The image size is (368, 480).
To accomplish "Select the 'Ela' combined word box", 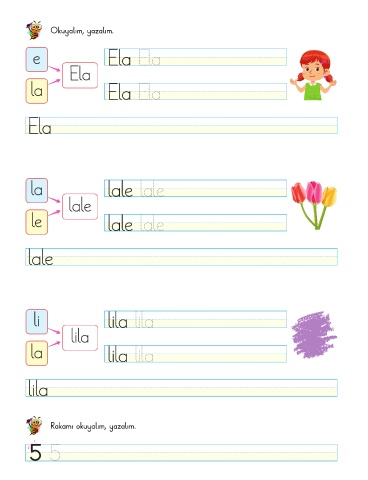I will [80, 75].
